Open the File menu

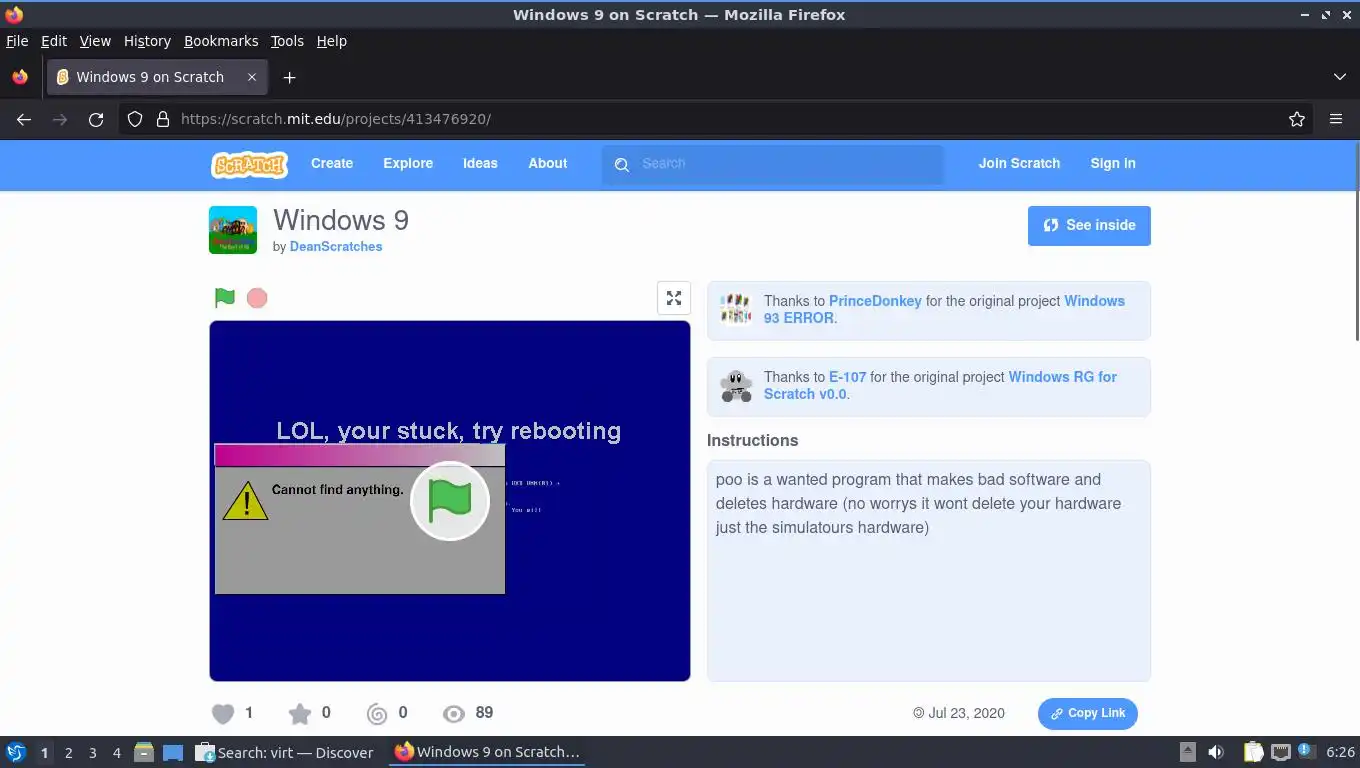[x=17, y=41]
